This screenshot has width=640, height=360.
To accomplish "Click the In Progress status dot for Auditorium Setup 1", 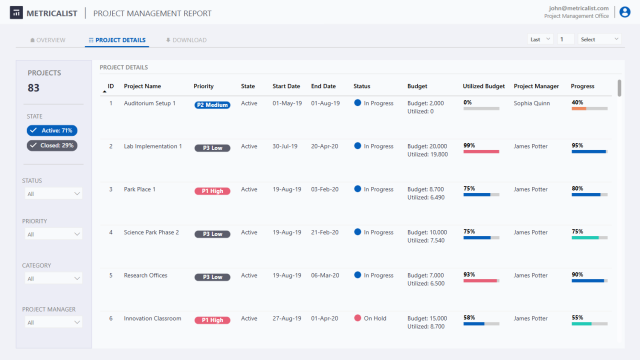I will click(x=358, y=103).
